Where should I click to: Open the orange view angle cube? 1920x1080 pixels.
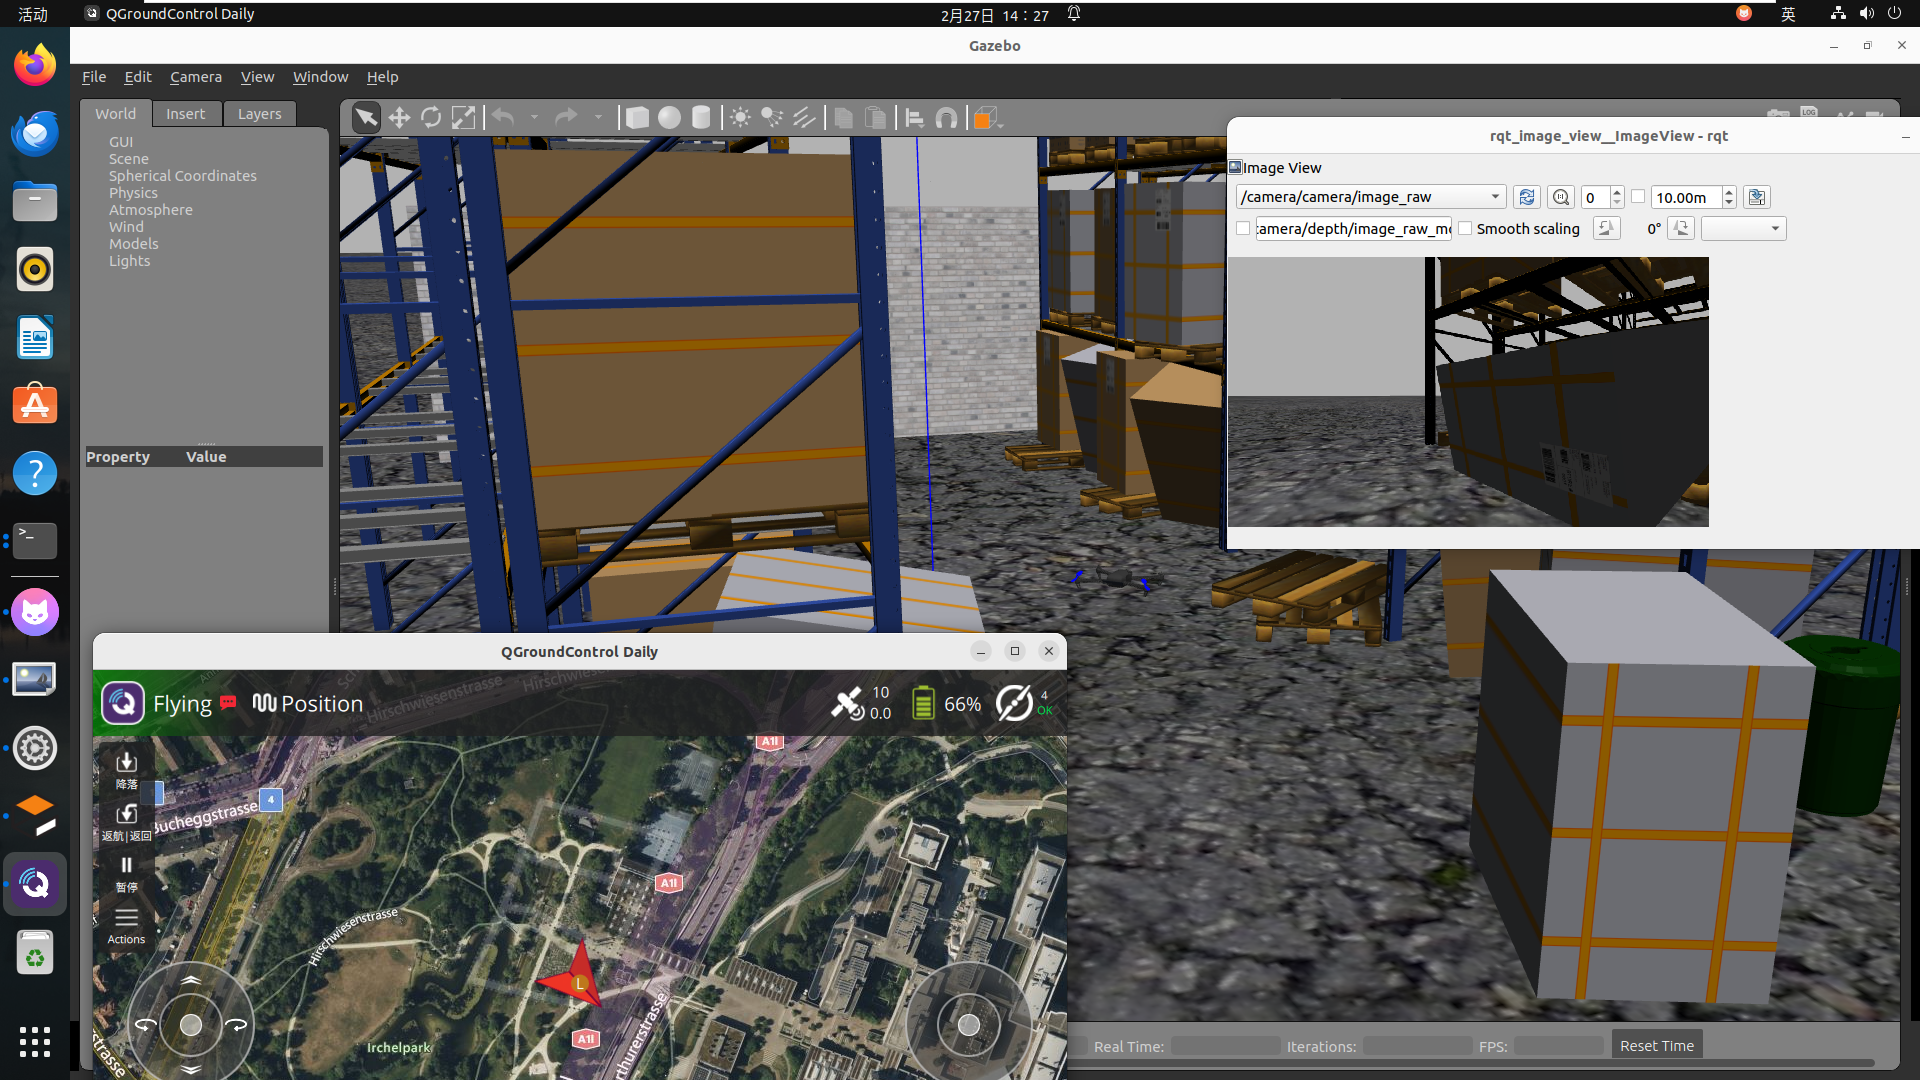[x=985, y=118]
